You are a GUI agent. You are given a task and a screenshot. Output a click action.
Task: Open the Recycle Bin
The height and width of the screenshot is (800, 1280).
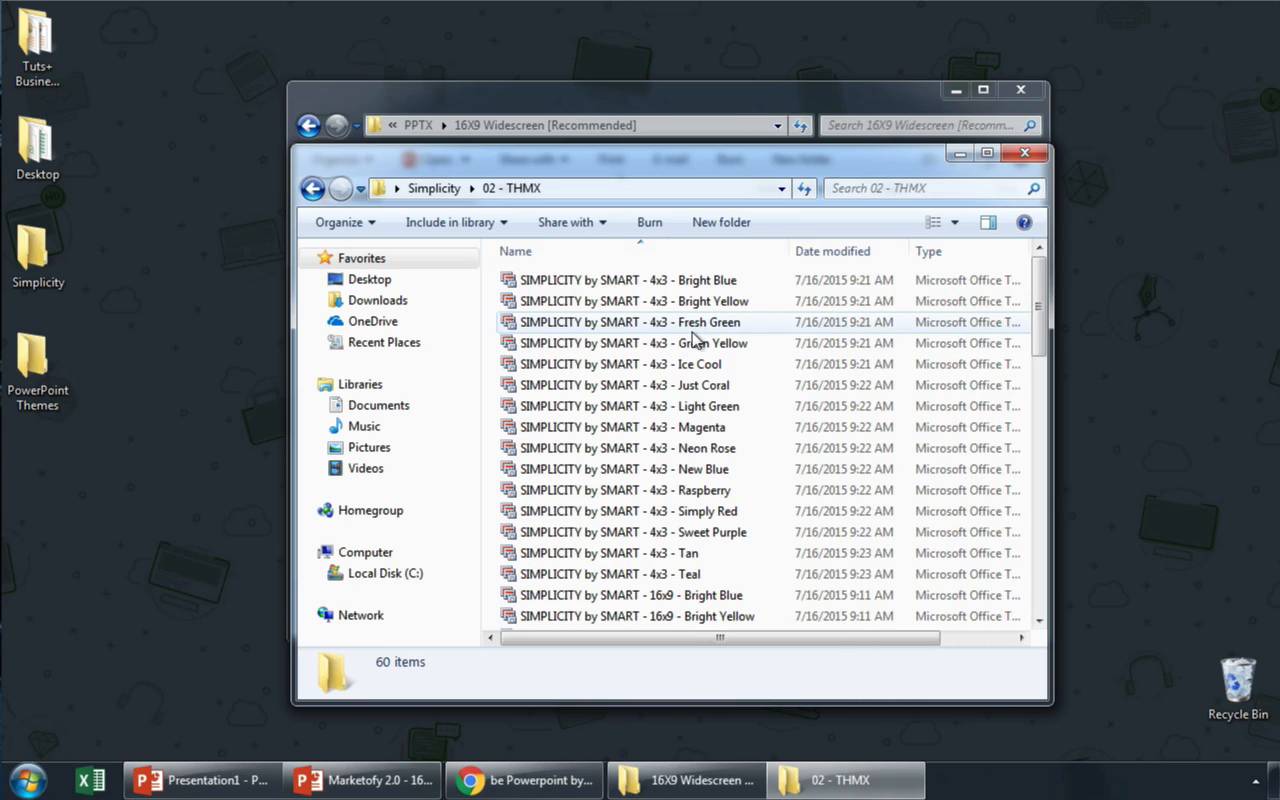1238,688
